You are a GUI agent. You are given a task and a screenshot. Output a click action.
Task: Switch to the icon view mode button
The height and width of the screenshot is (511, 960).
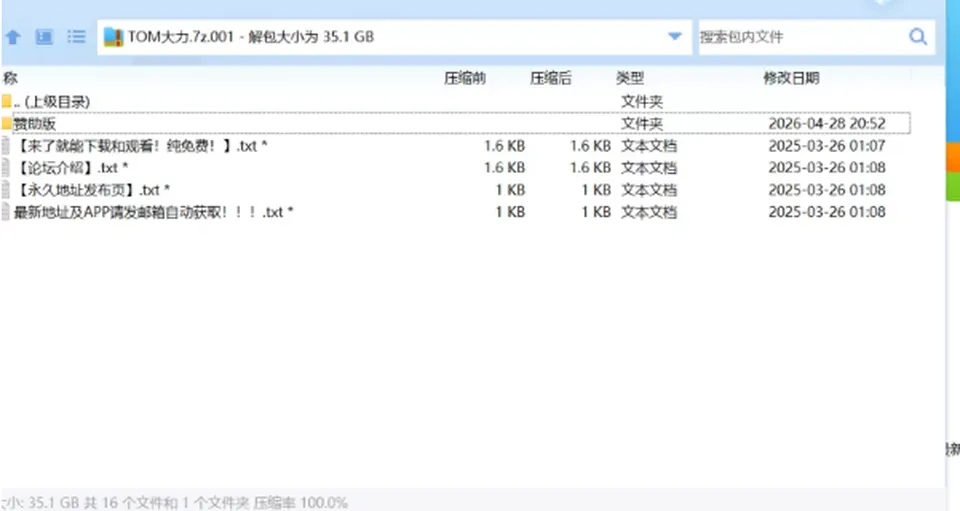[44, 37]
